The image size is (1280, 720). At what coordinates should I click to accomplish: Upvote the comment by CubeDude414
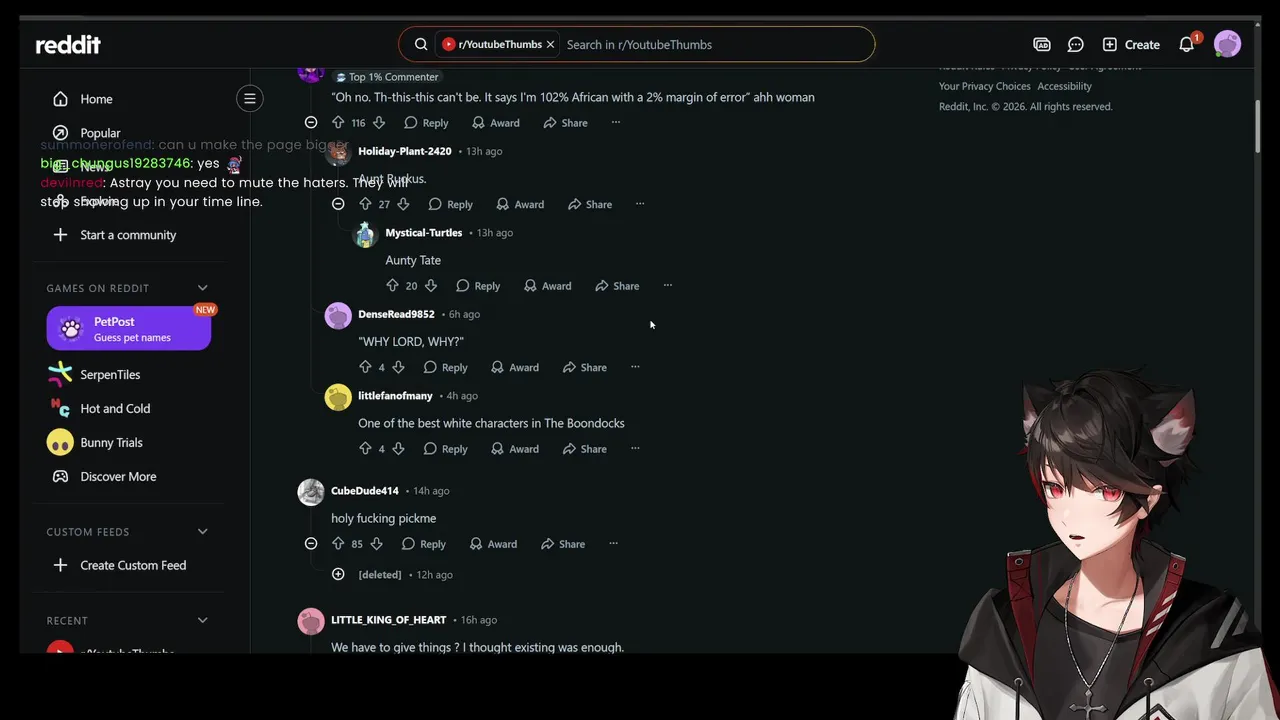click(x=337, y=544)
